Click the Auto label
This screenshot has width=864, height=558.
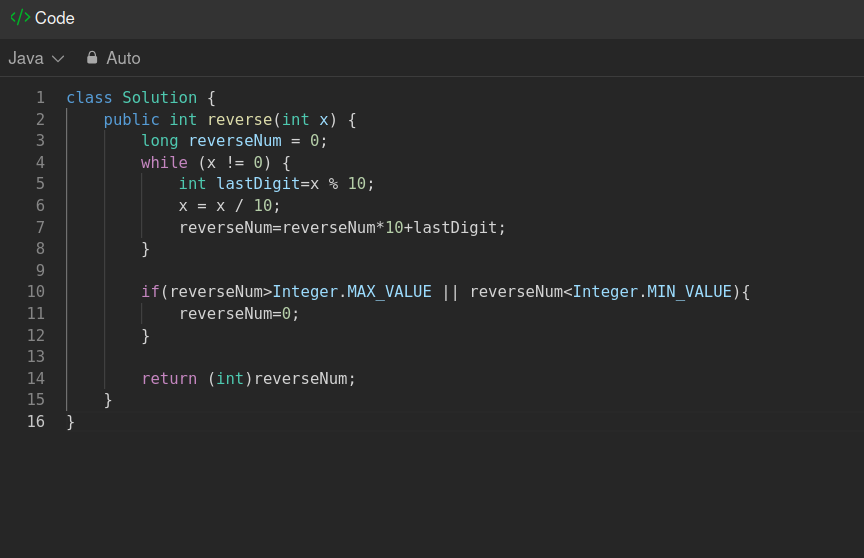123,58
